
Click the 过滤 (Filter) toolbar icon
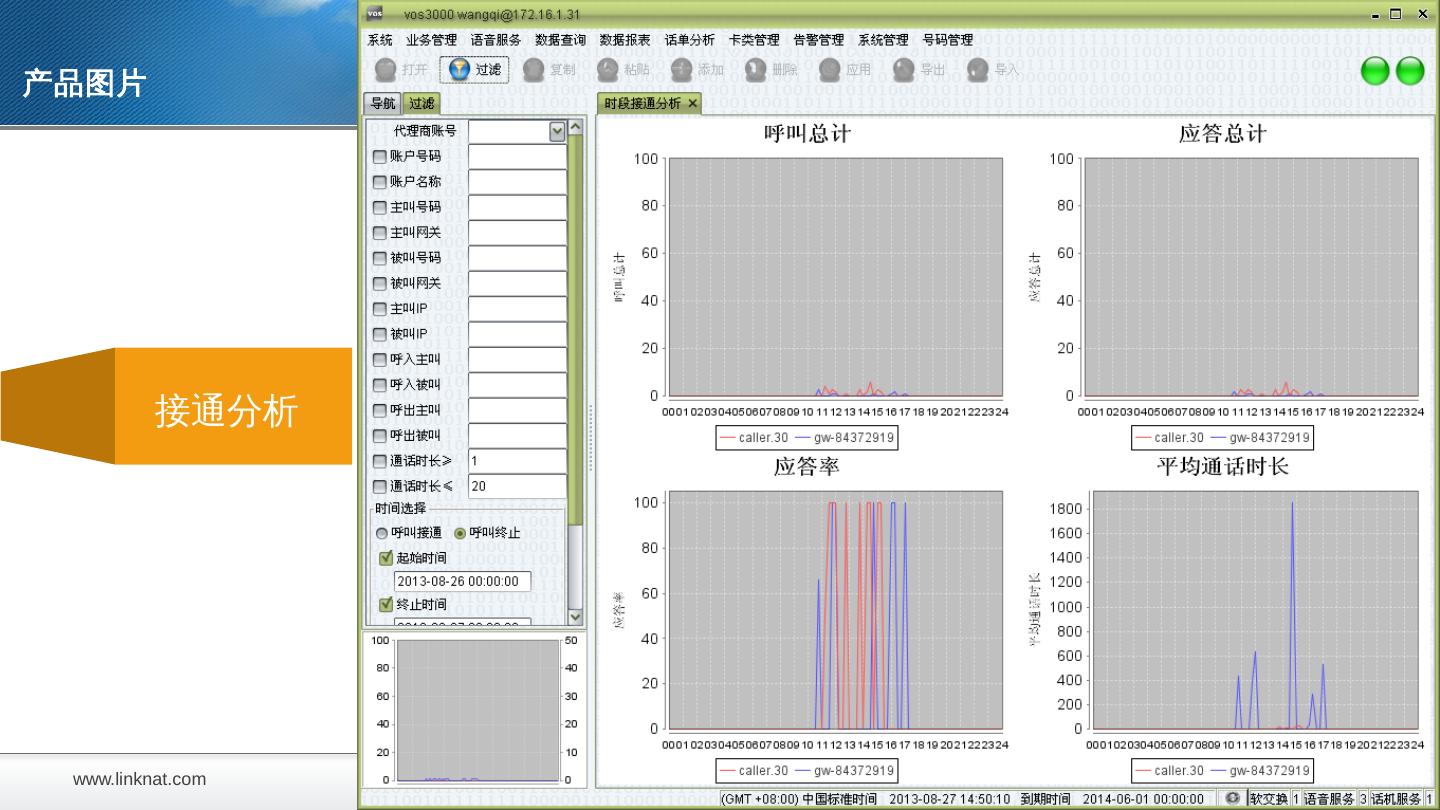(x=460, y=70)
